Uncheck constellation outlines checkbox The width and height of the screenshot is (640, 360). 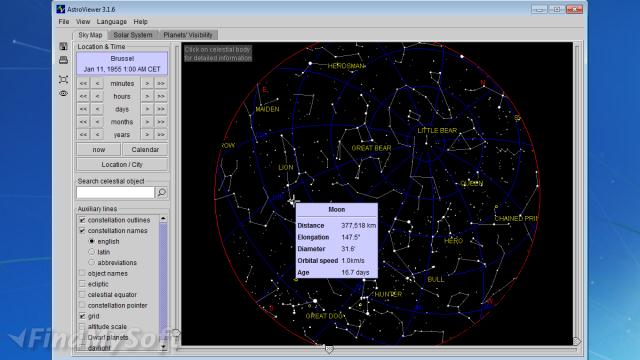tap(82, 220)
